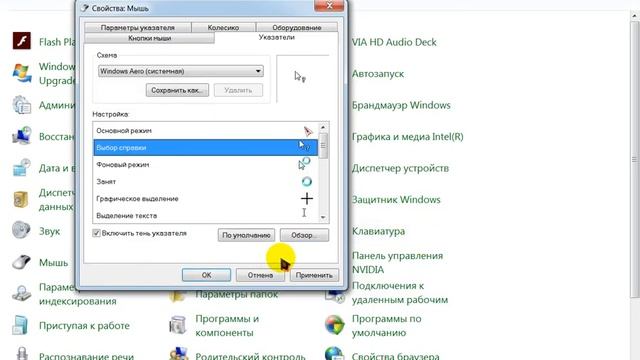Image resolution: width=640 pixels, height=360 pixels.
Task: Click the pointer list scroll up arrow
Action: click(323, 127)
